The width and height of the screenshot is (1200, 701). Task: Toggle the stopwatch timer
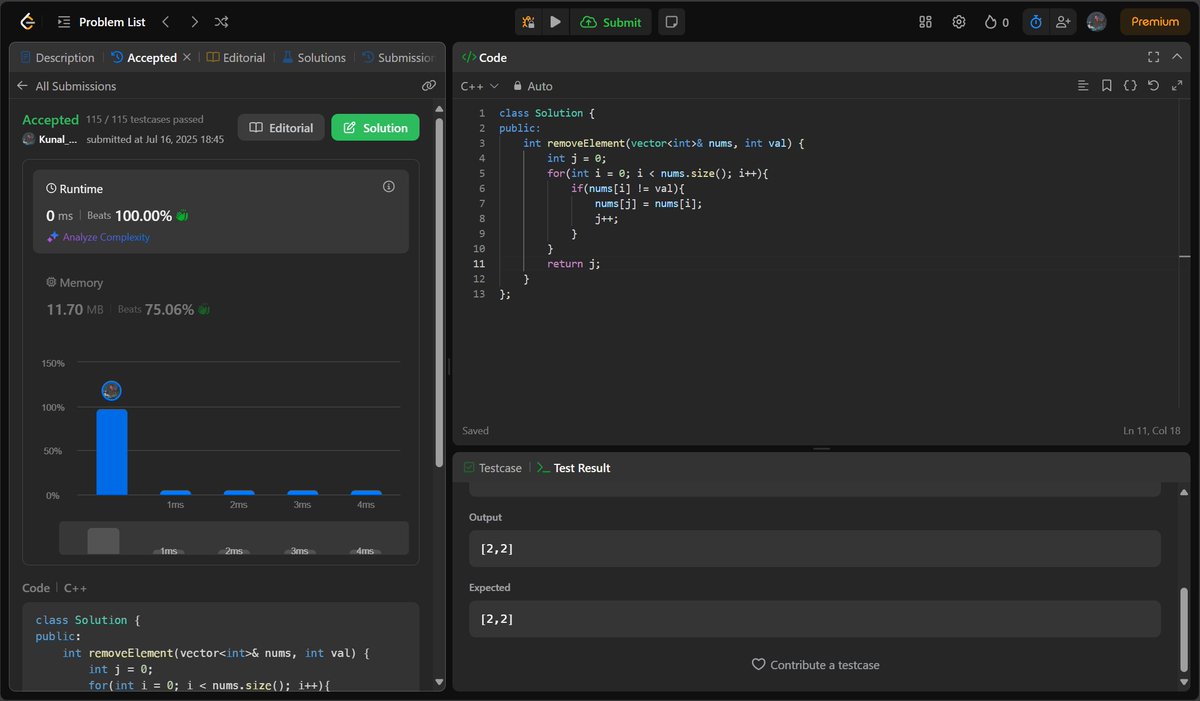coord(1036,22)
